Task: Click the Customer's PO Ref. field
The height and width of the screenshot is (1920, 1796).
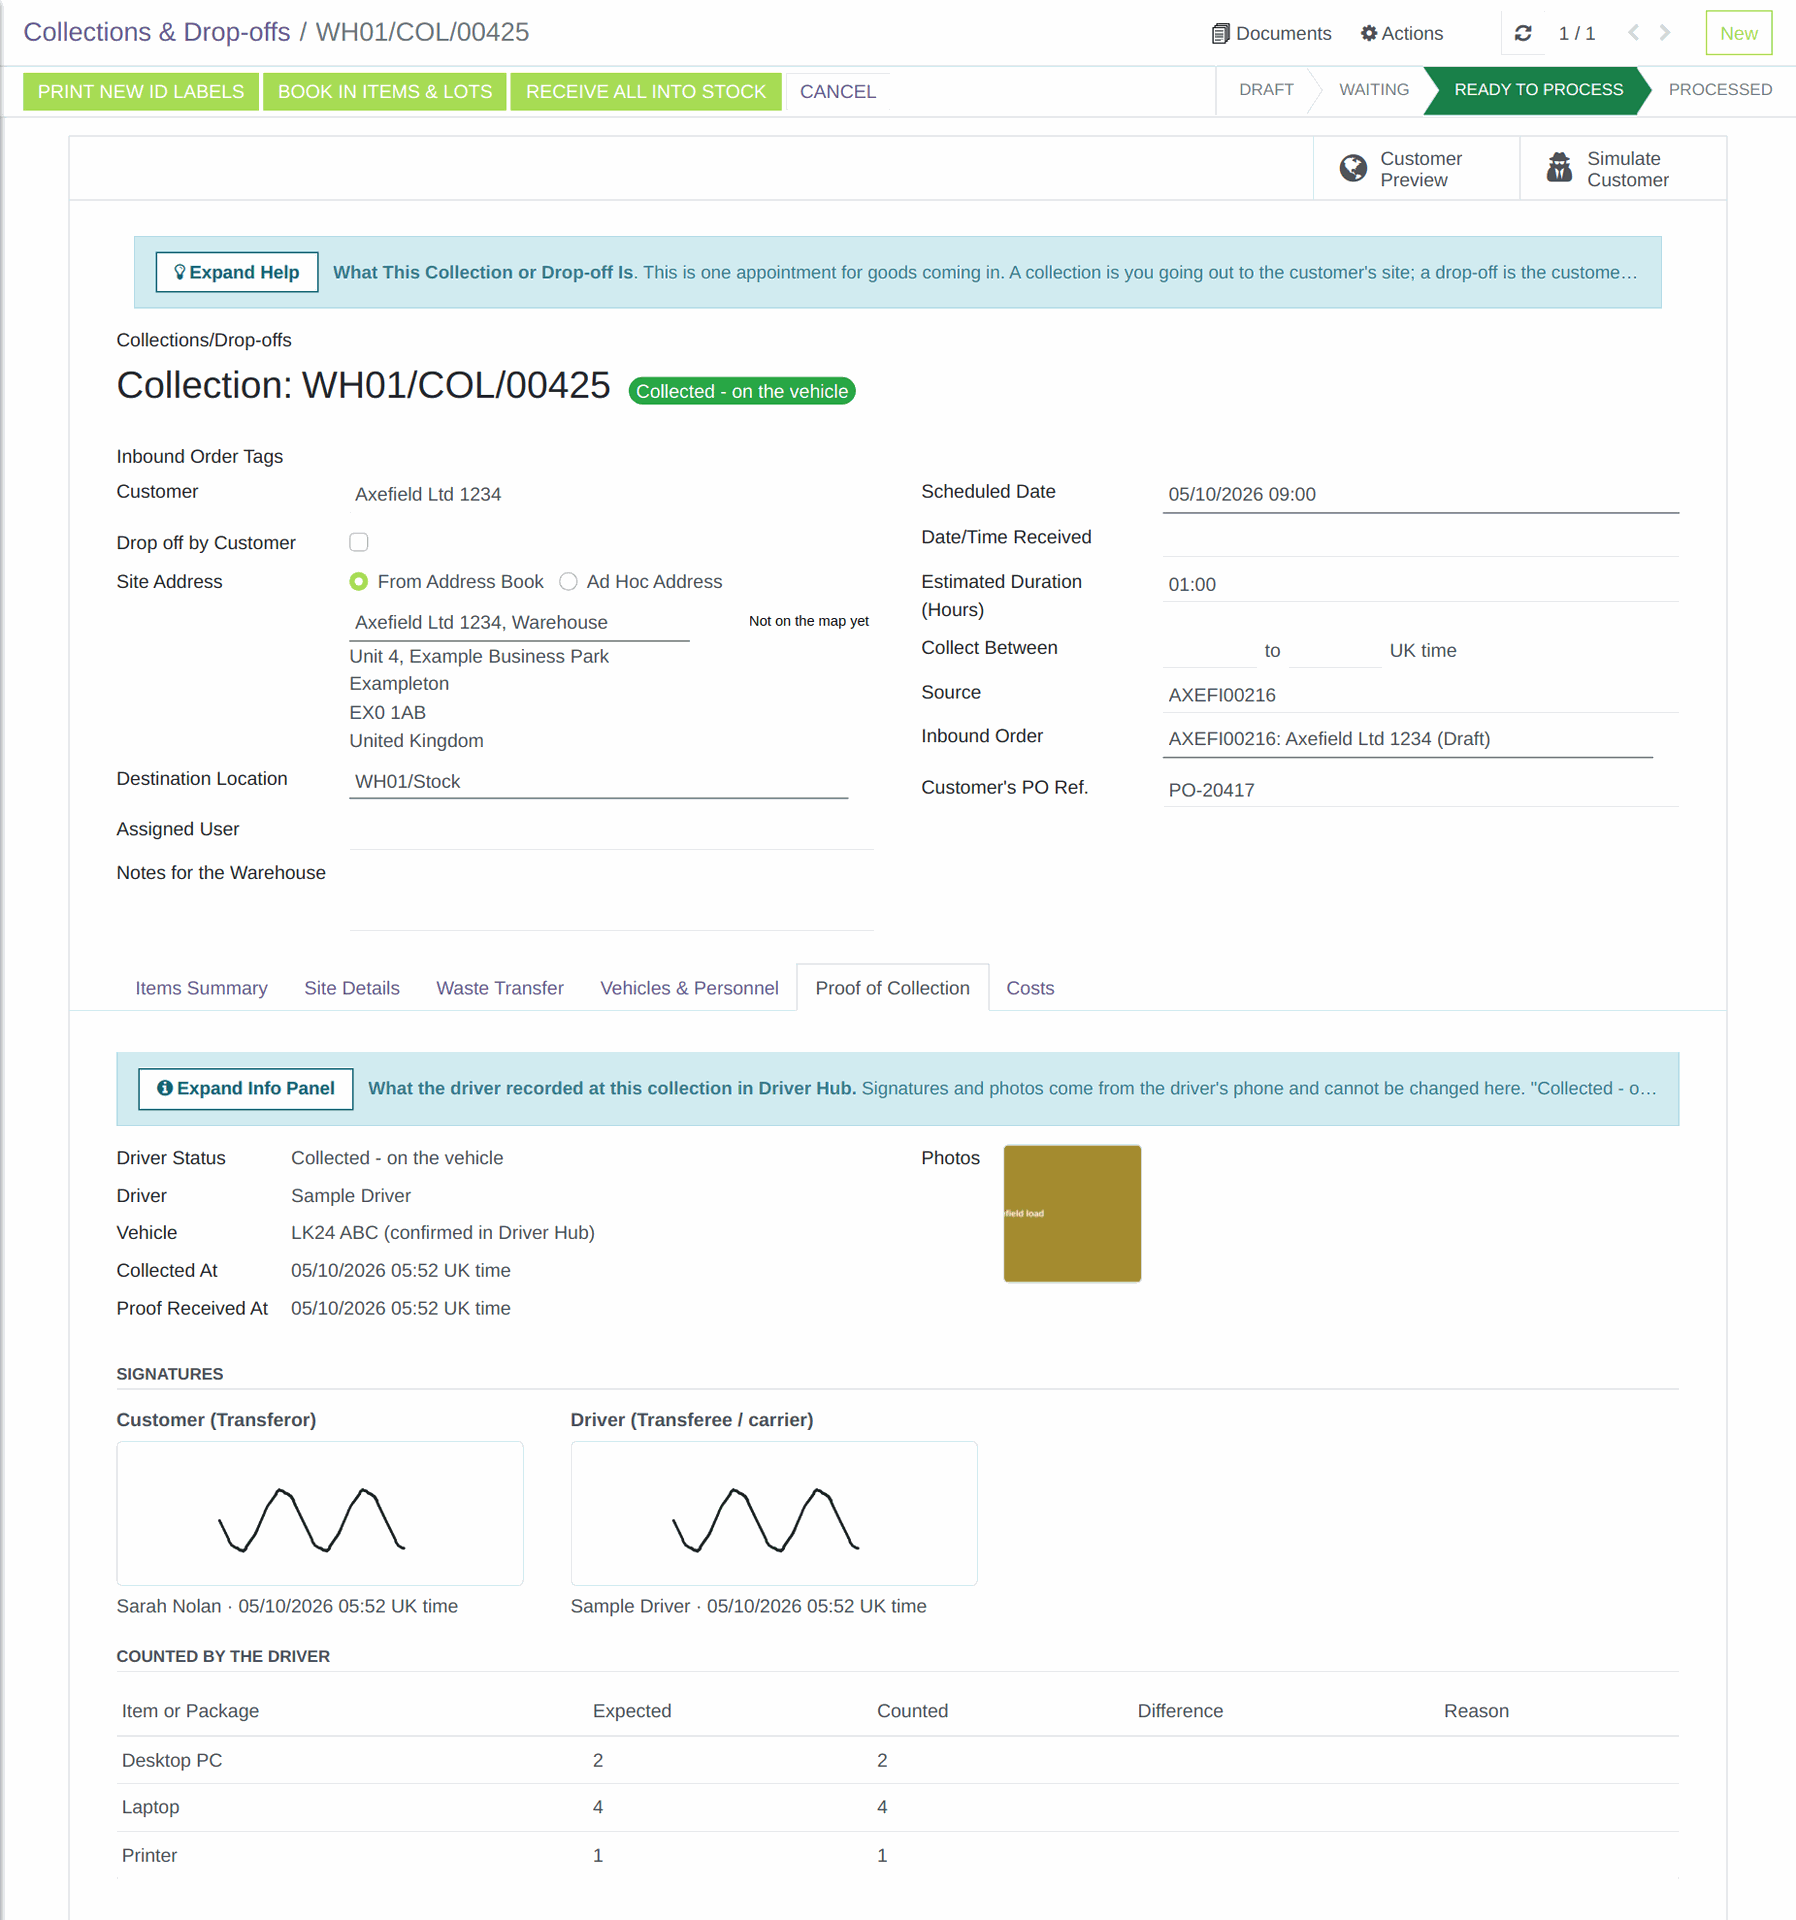Action: pos(1420,790)
